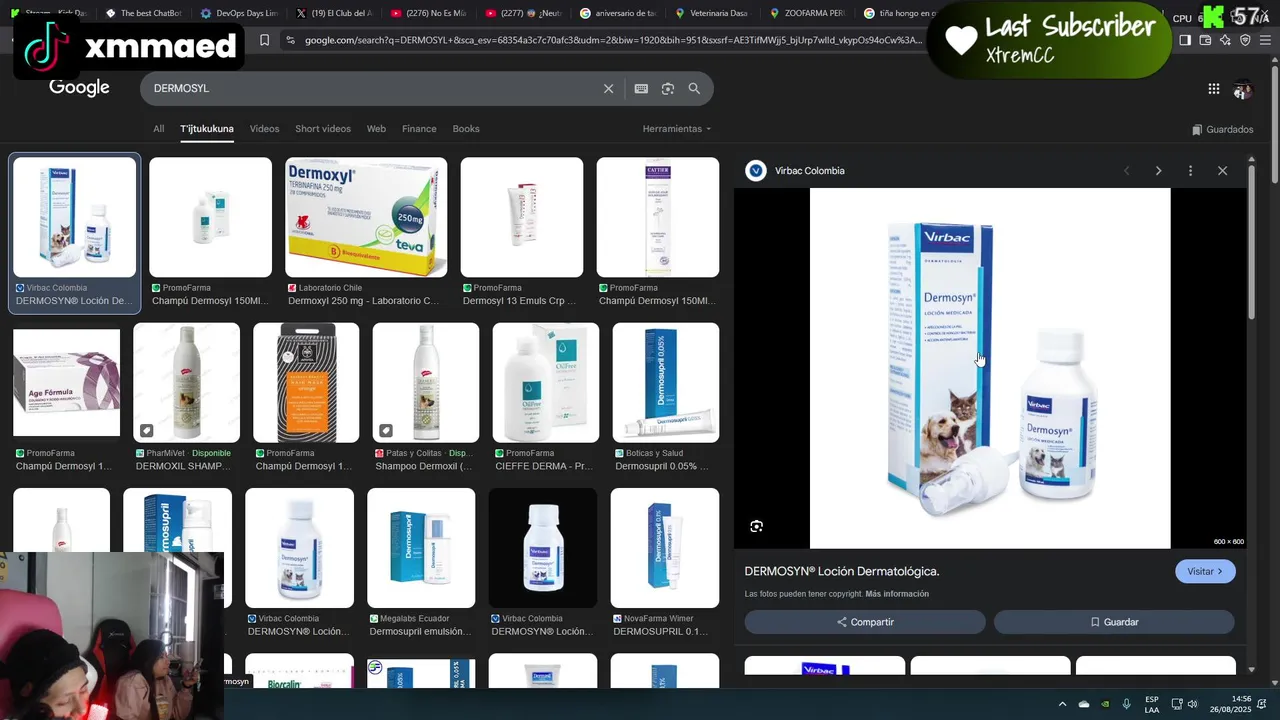The height and width of the screenshot is (720, 1280).
Task: Select the T'ijtukukuna images tab
Action: [207, 129]
